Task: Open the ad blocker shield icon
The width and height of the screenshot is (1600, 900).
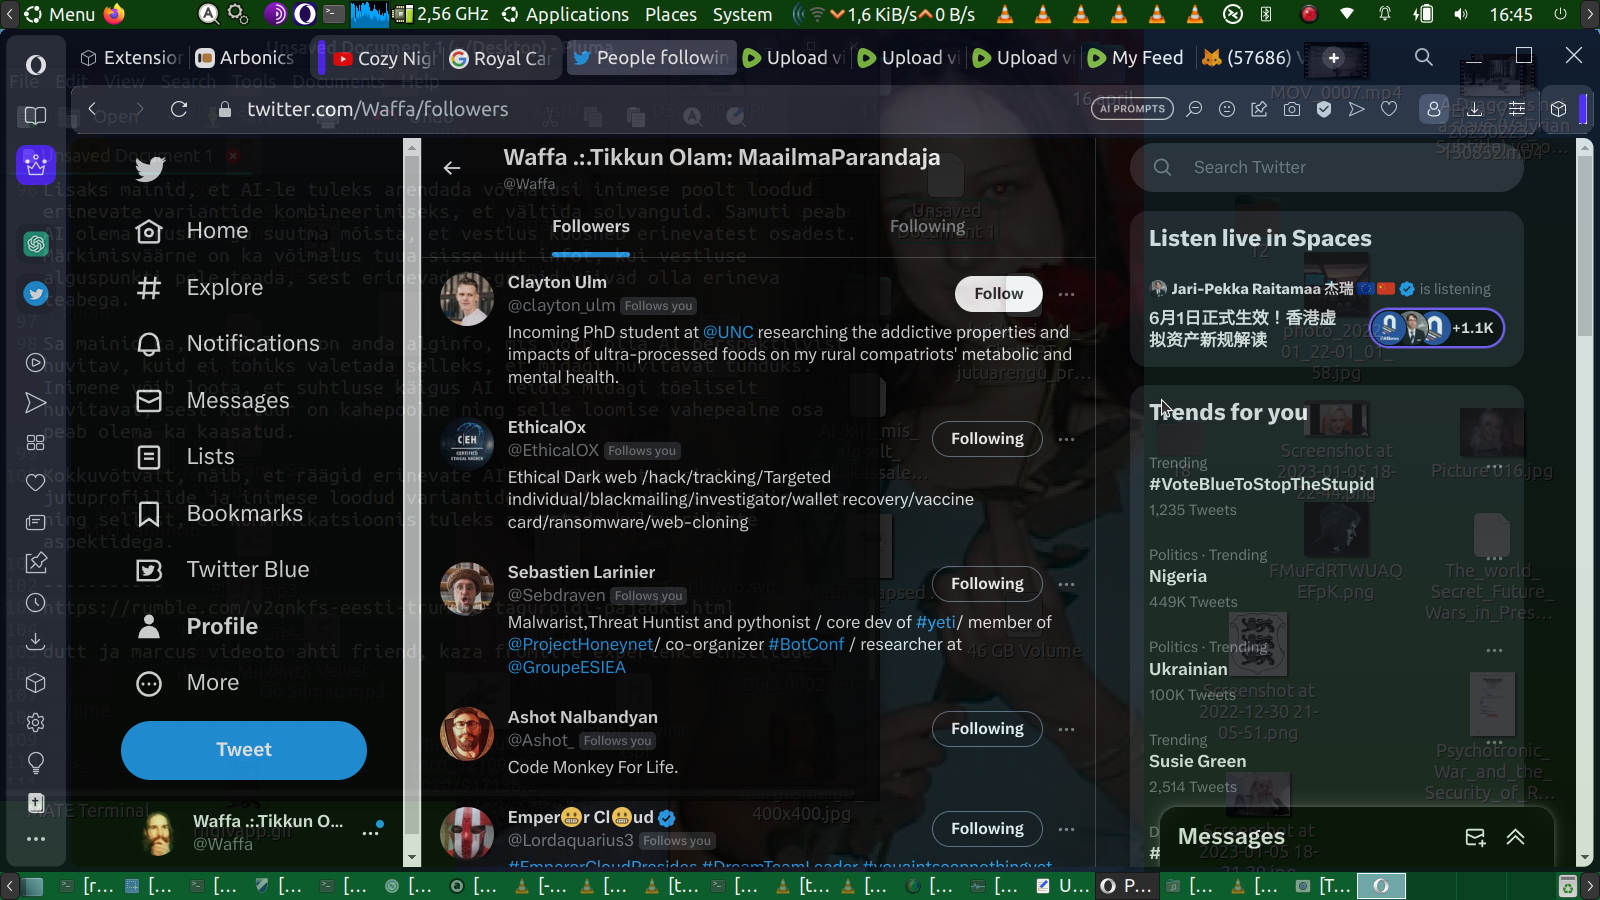Action: 1324,109
